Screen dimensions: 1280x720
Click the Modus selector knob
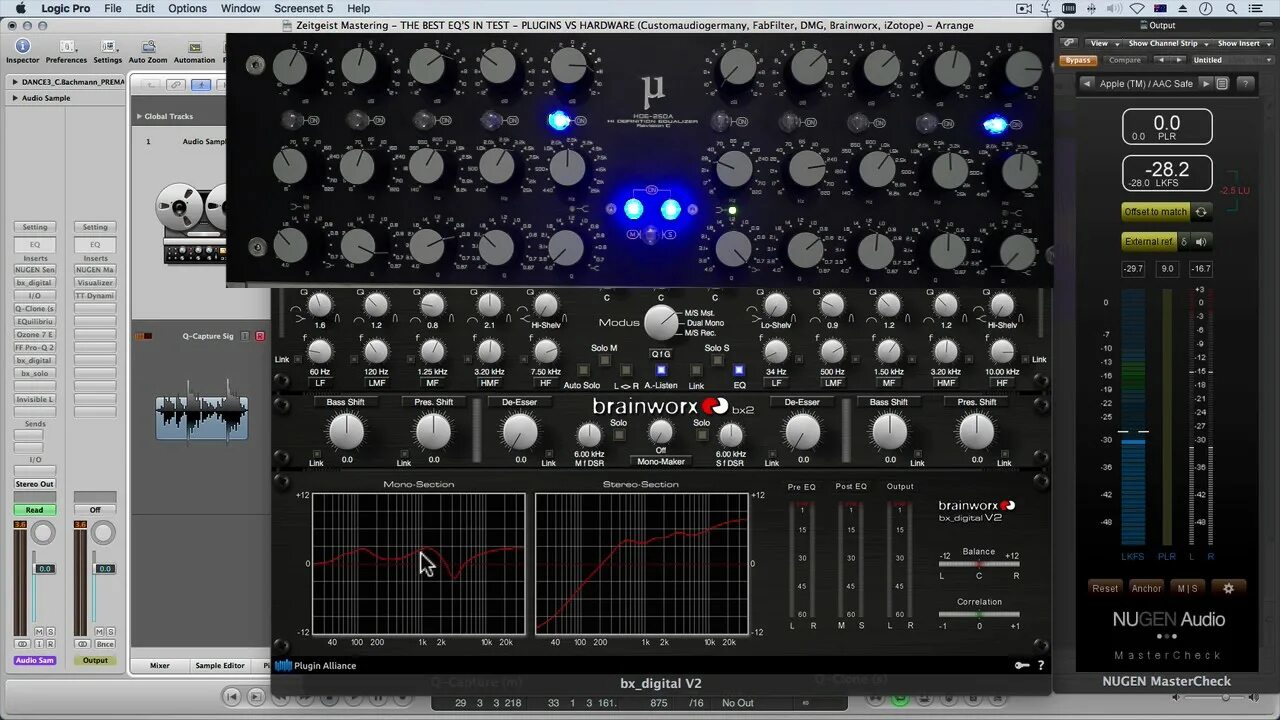click(660, 322)
